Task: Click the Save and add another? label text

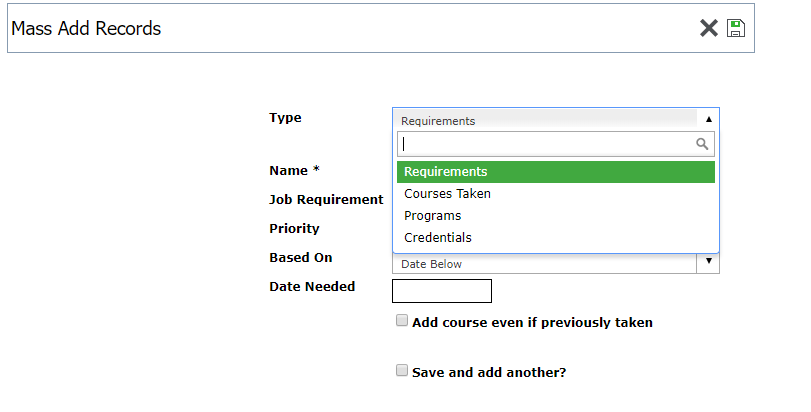Action: pos(489,372)
